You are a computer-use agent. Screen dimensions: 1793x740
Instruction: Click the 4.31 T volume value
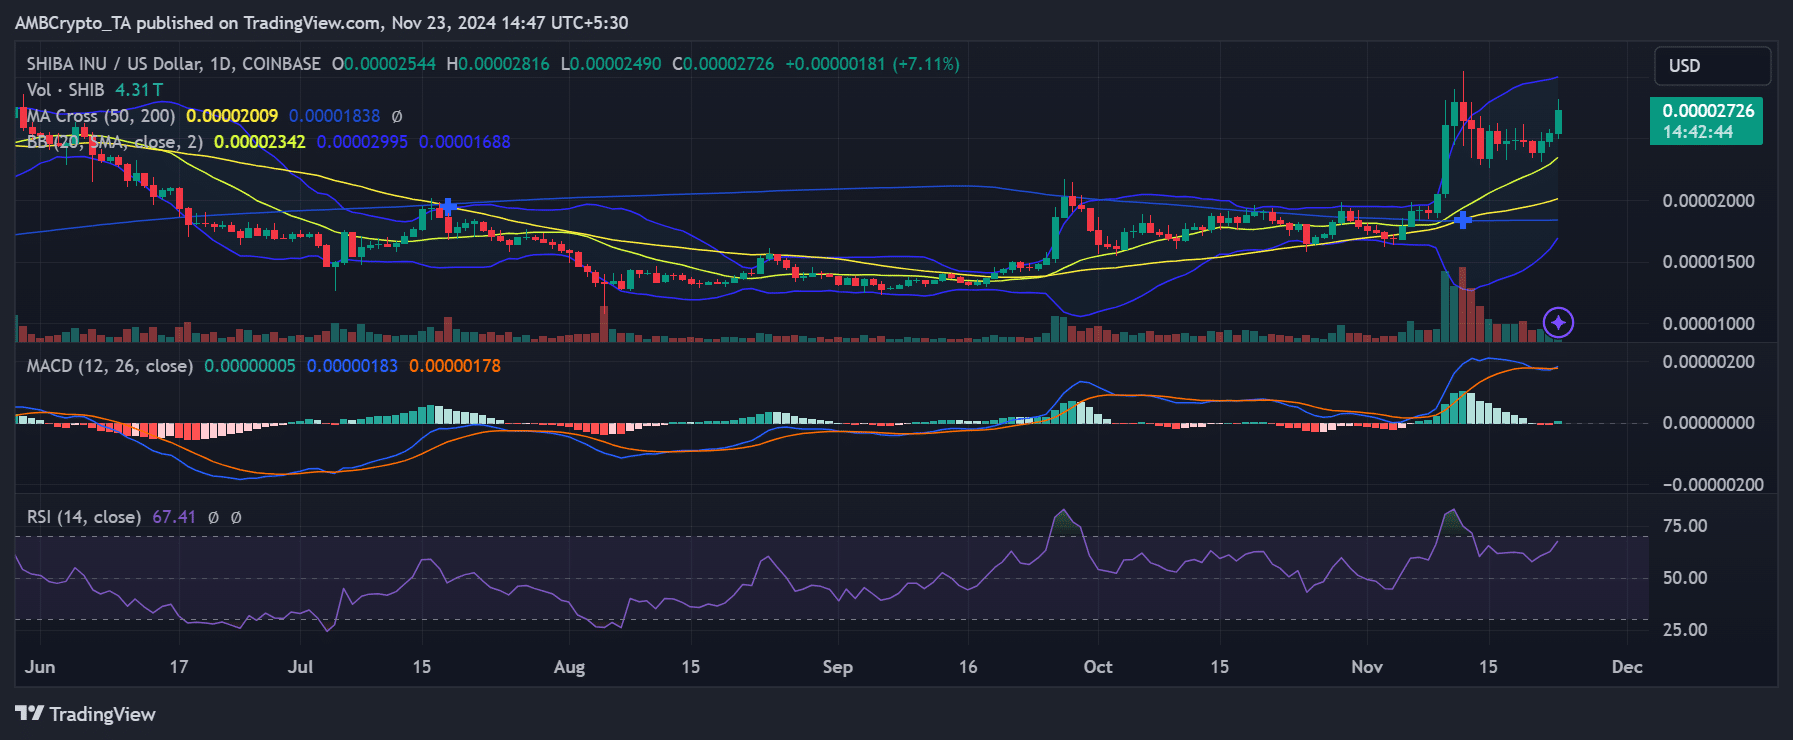pyautogui.click(x=139, y=90)
